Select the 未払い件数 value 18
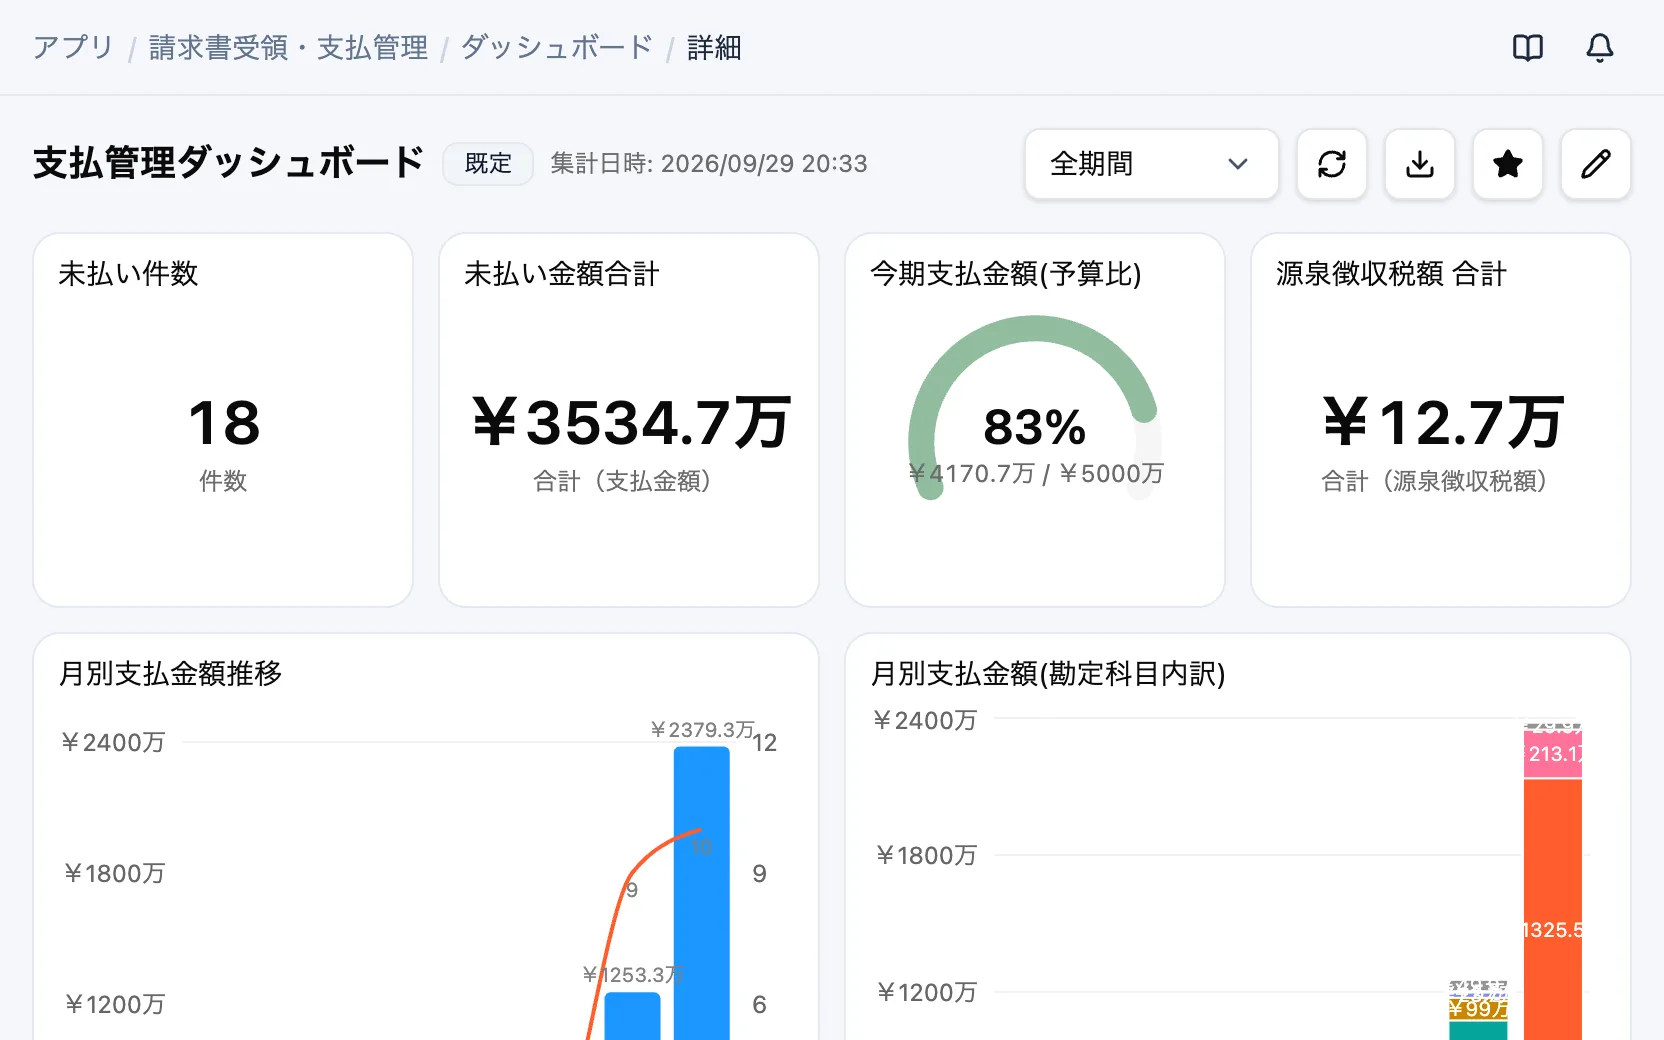This screenshot has width=1664, height=1040. tap(224, 423)
